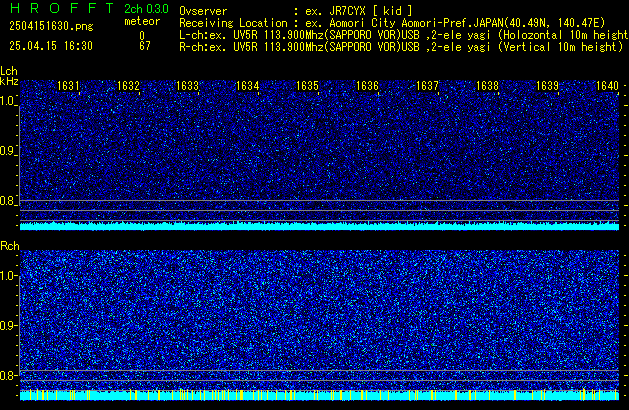Click the Rch 0.9 kHz axis label
This screenshot has width=629, height=410.
click(x=7, y=325)
